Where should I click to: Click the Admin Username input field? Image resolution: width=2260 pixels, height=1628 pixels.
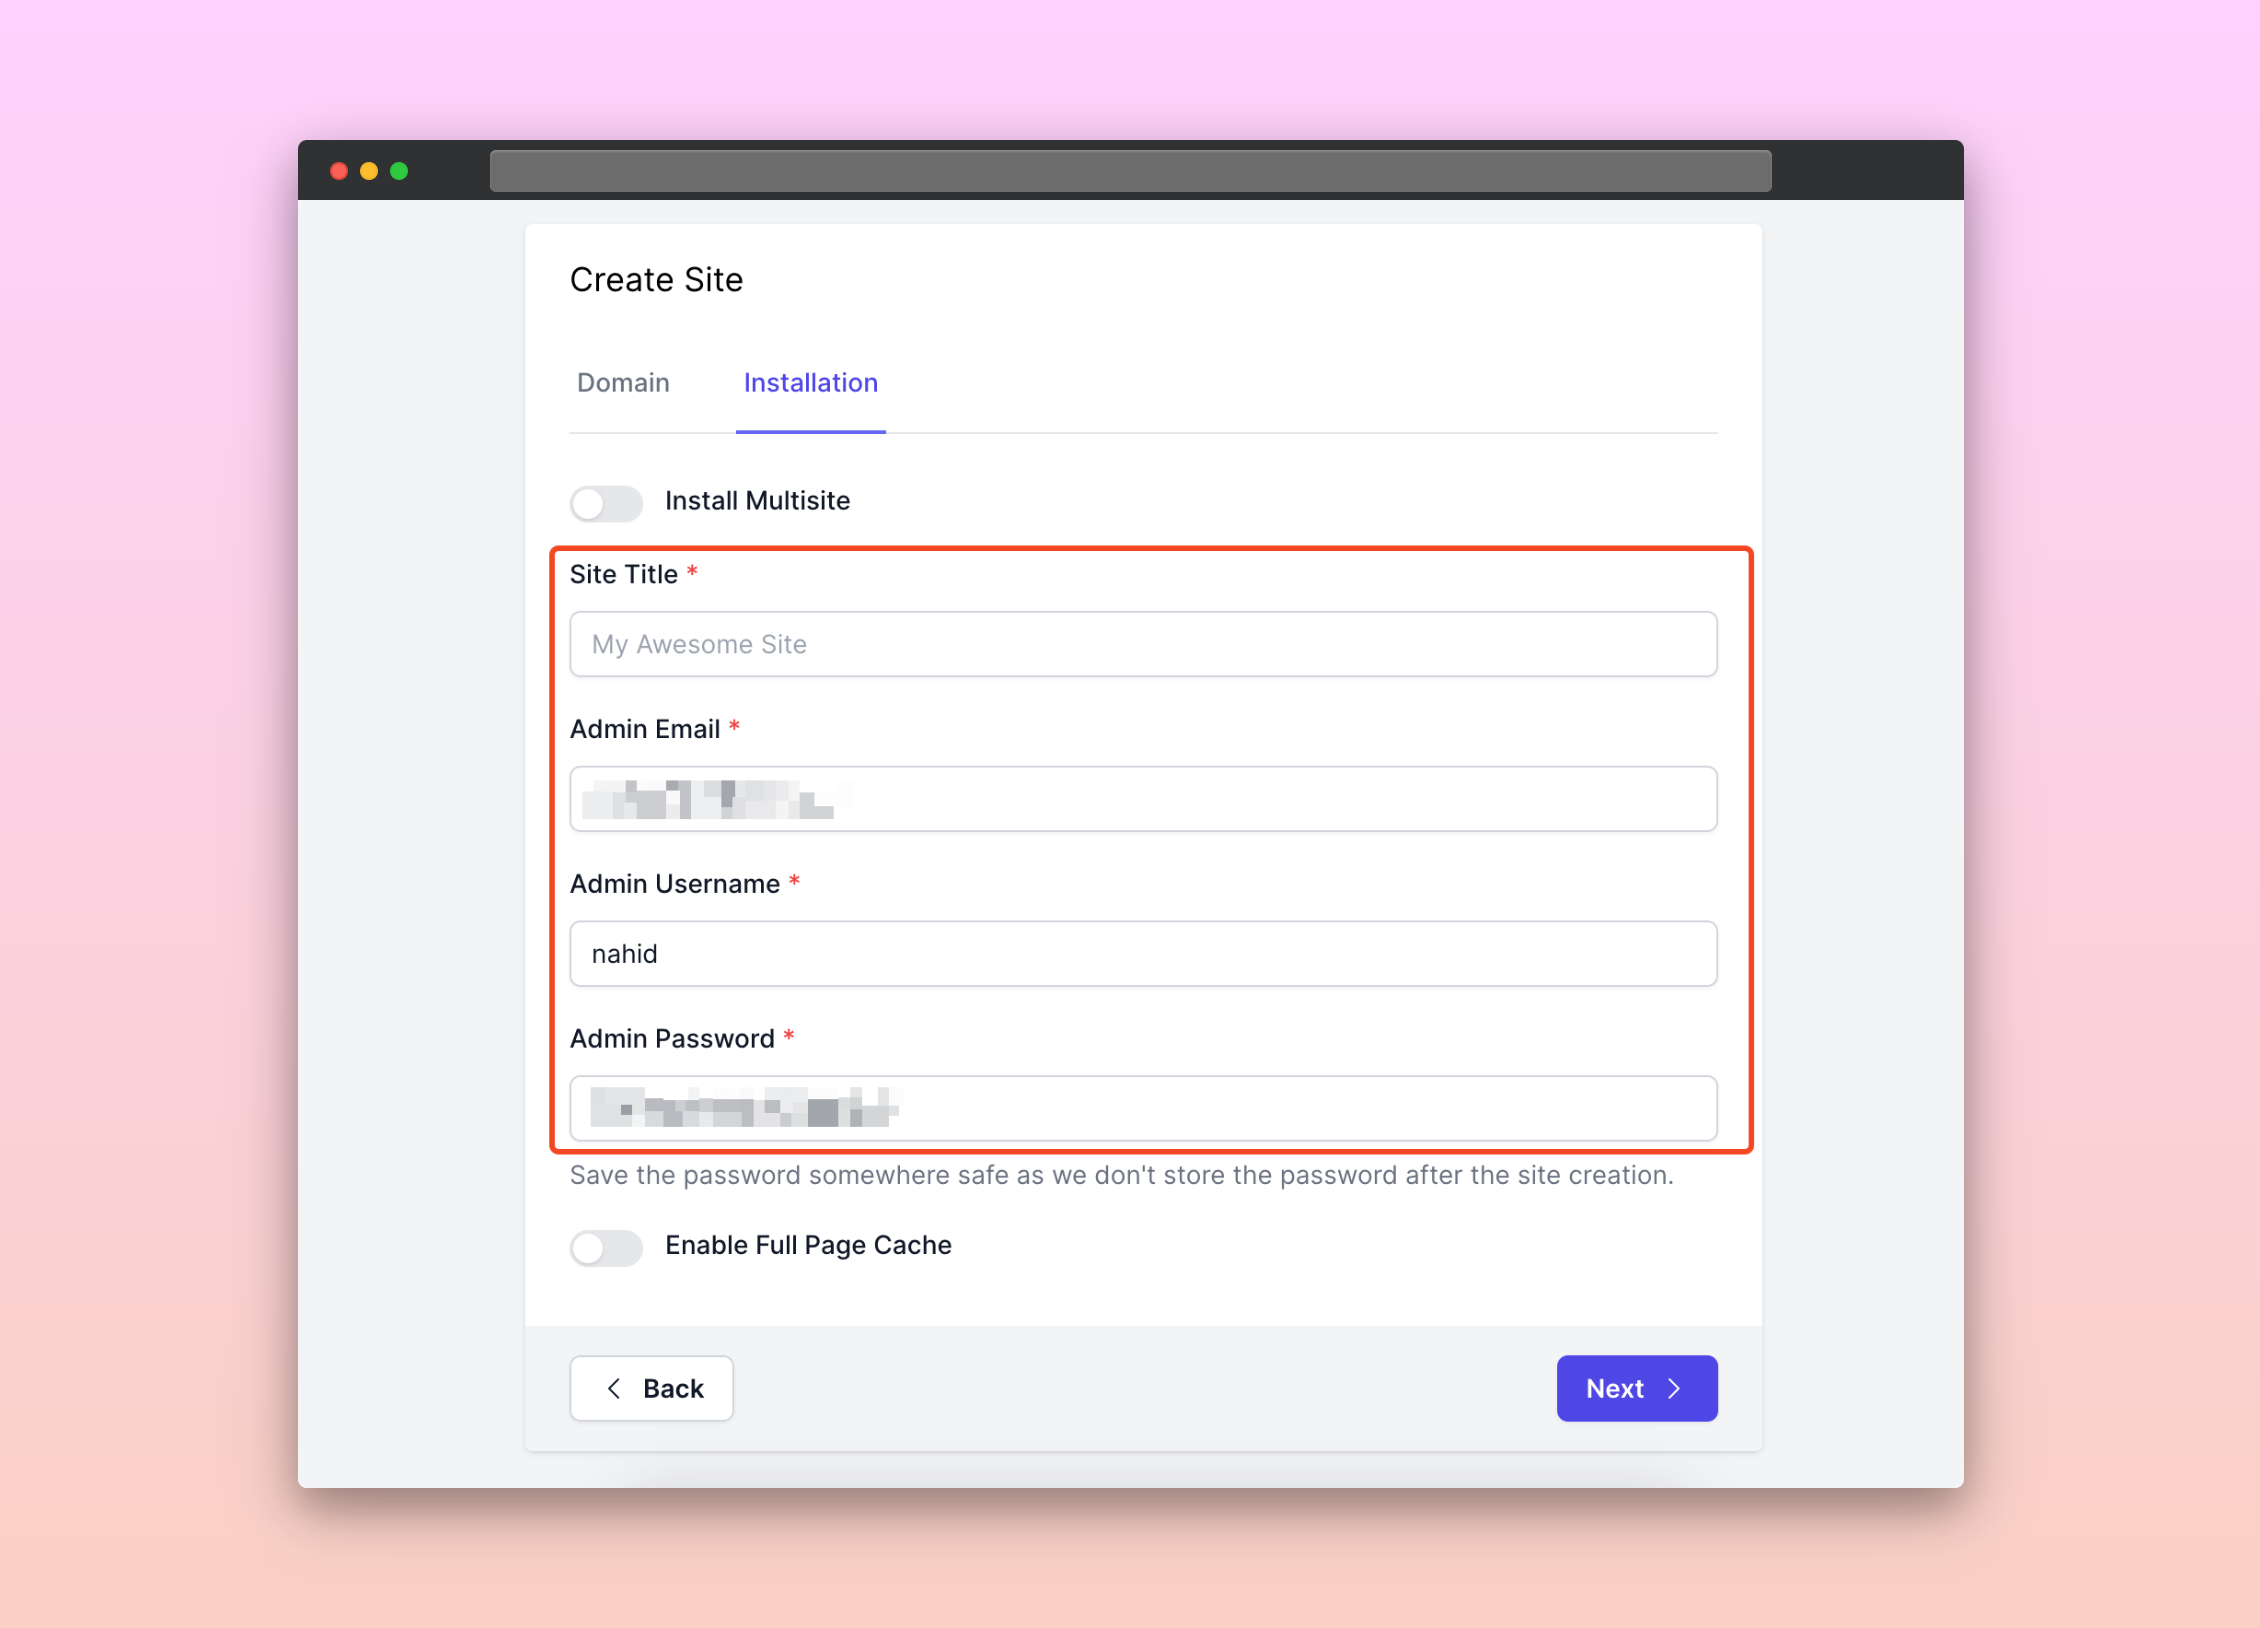(1142, 953)
